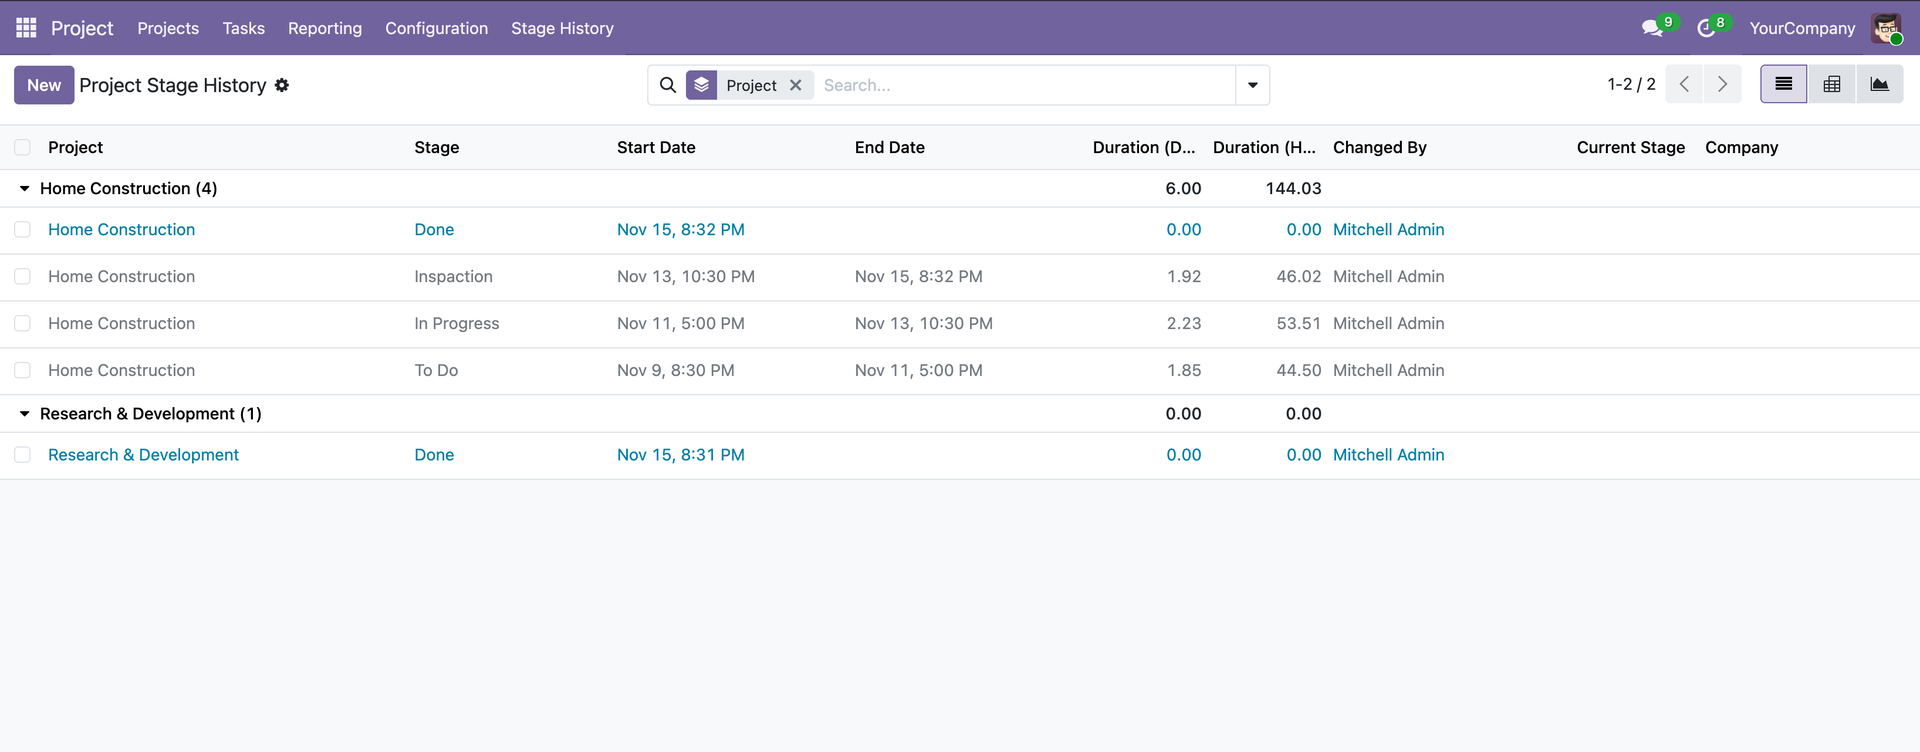The width and height of the screenshot is (1920, 752).
Task: Collapse the Home Construction group
Action: pyautogui.click(x=25, y=189)
